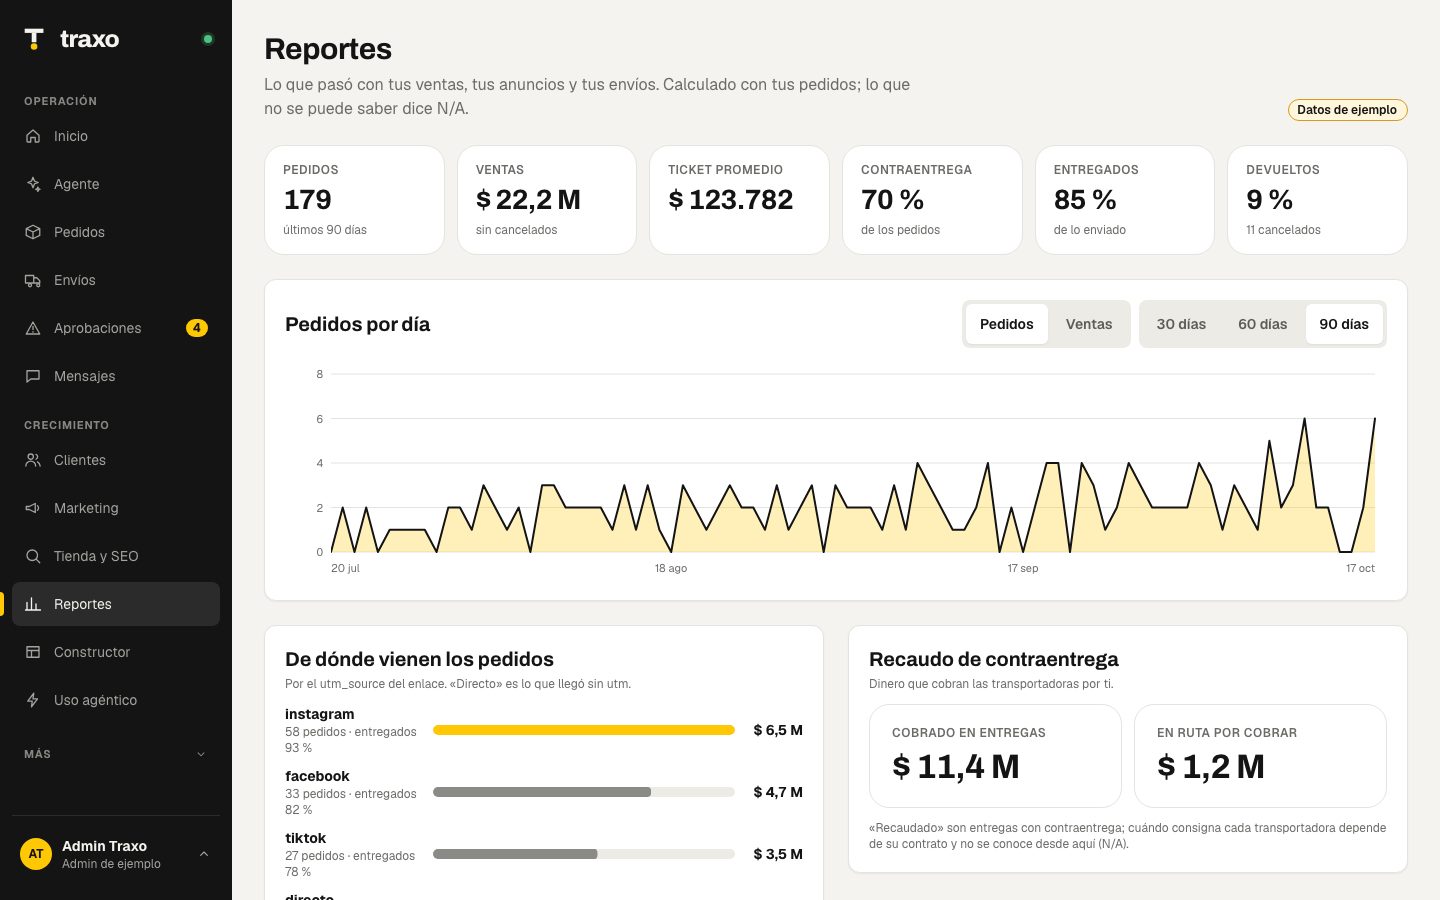The image size is (1440, 900).
Task: Click the Envíos truck icon
Action: 33,280
